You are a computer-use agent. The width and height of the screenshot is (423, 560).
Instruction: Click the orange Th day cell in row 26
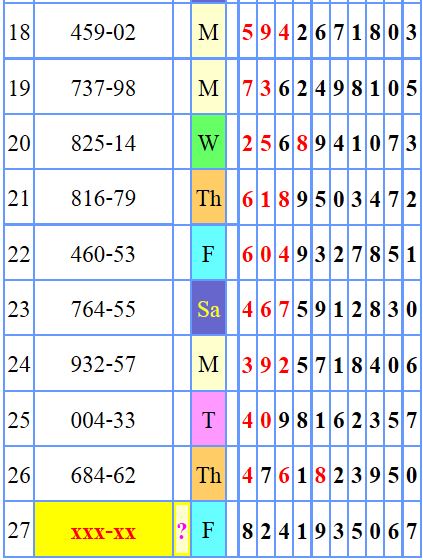208,474
